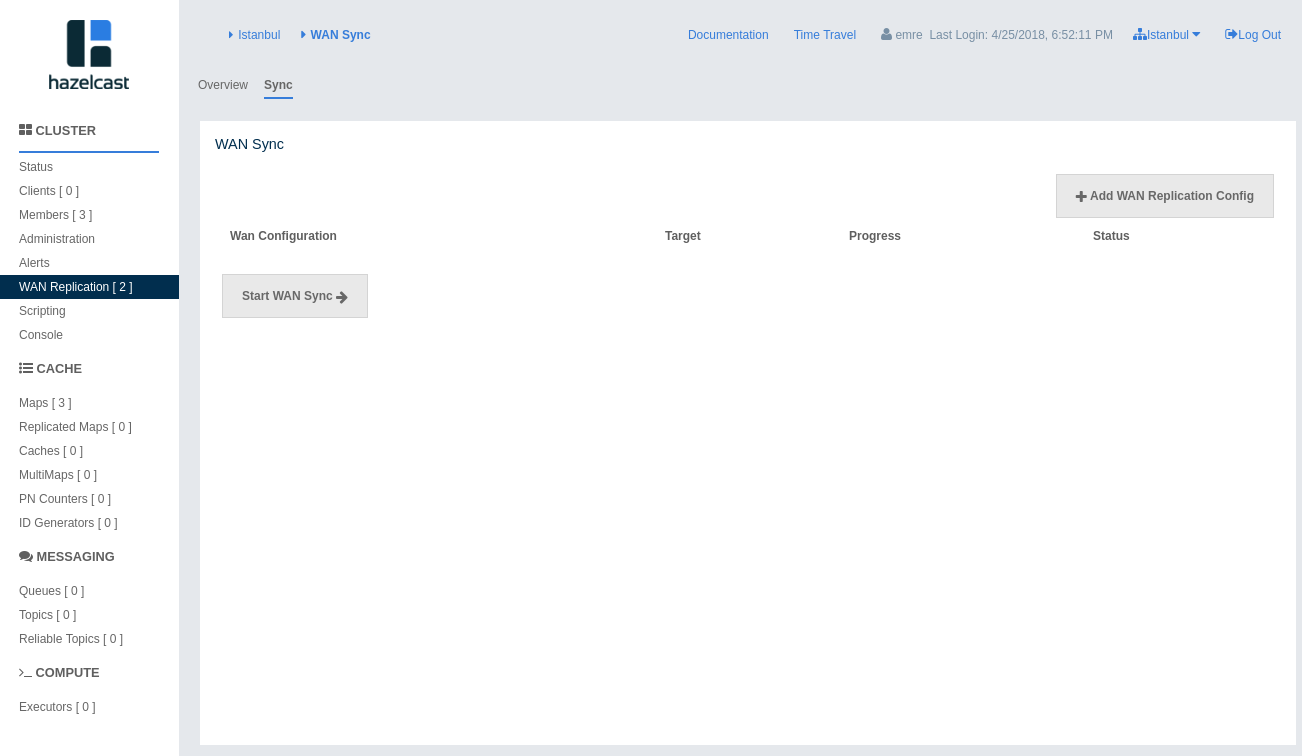Click the WAN Sync breadcrumb link
Image resolution: width=1302 pixels, height=756 pixels.
point(340,34)
